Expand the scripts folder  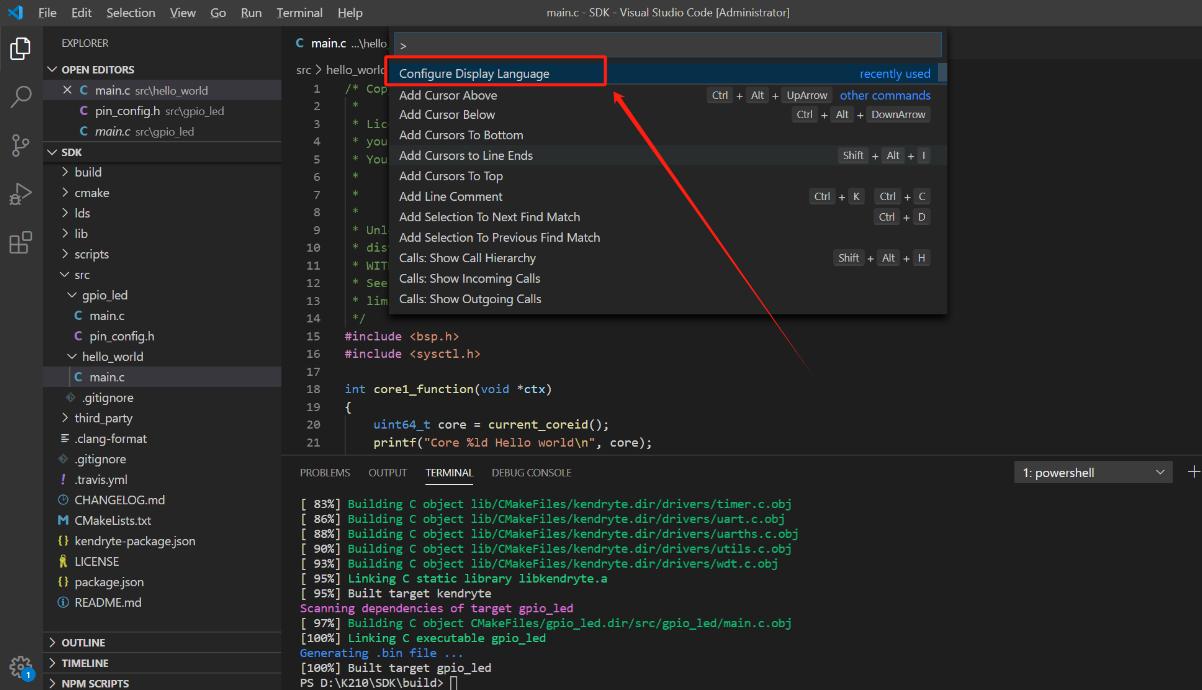[x=163, y=254]
